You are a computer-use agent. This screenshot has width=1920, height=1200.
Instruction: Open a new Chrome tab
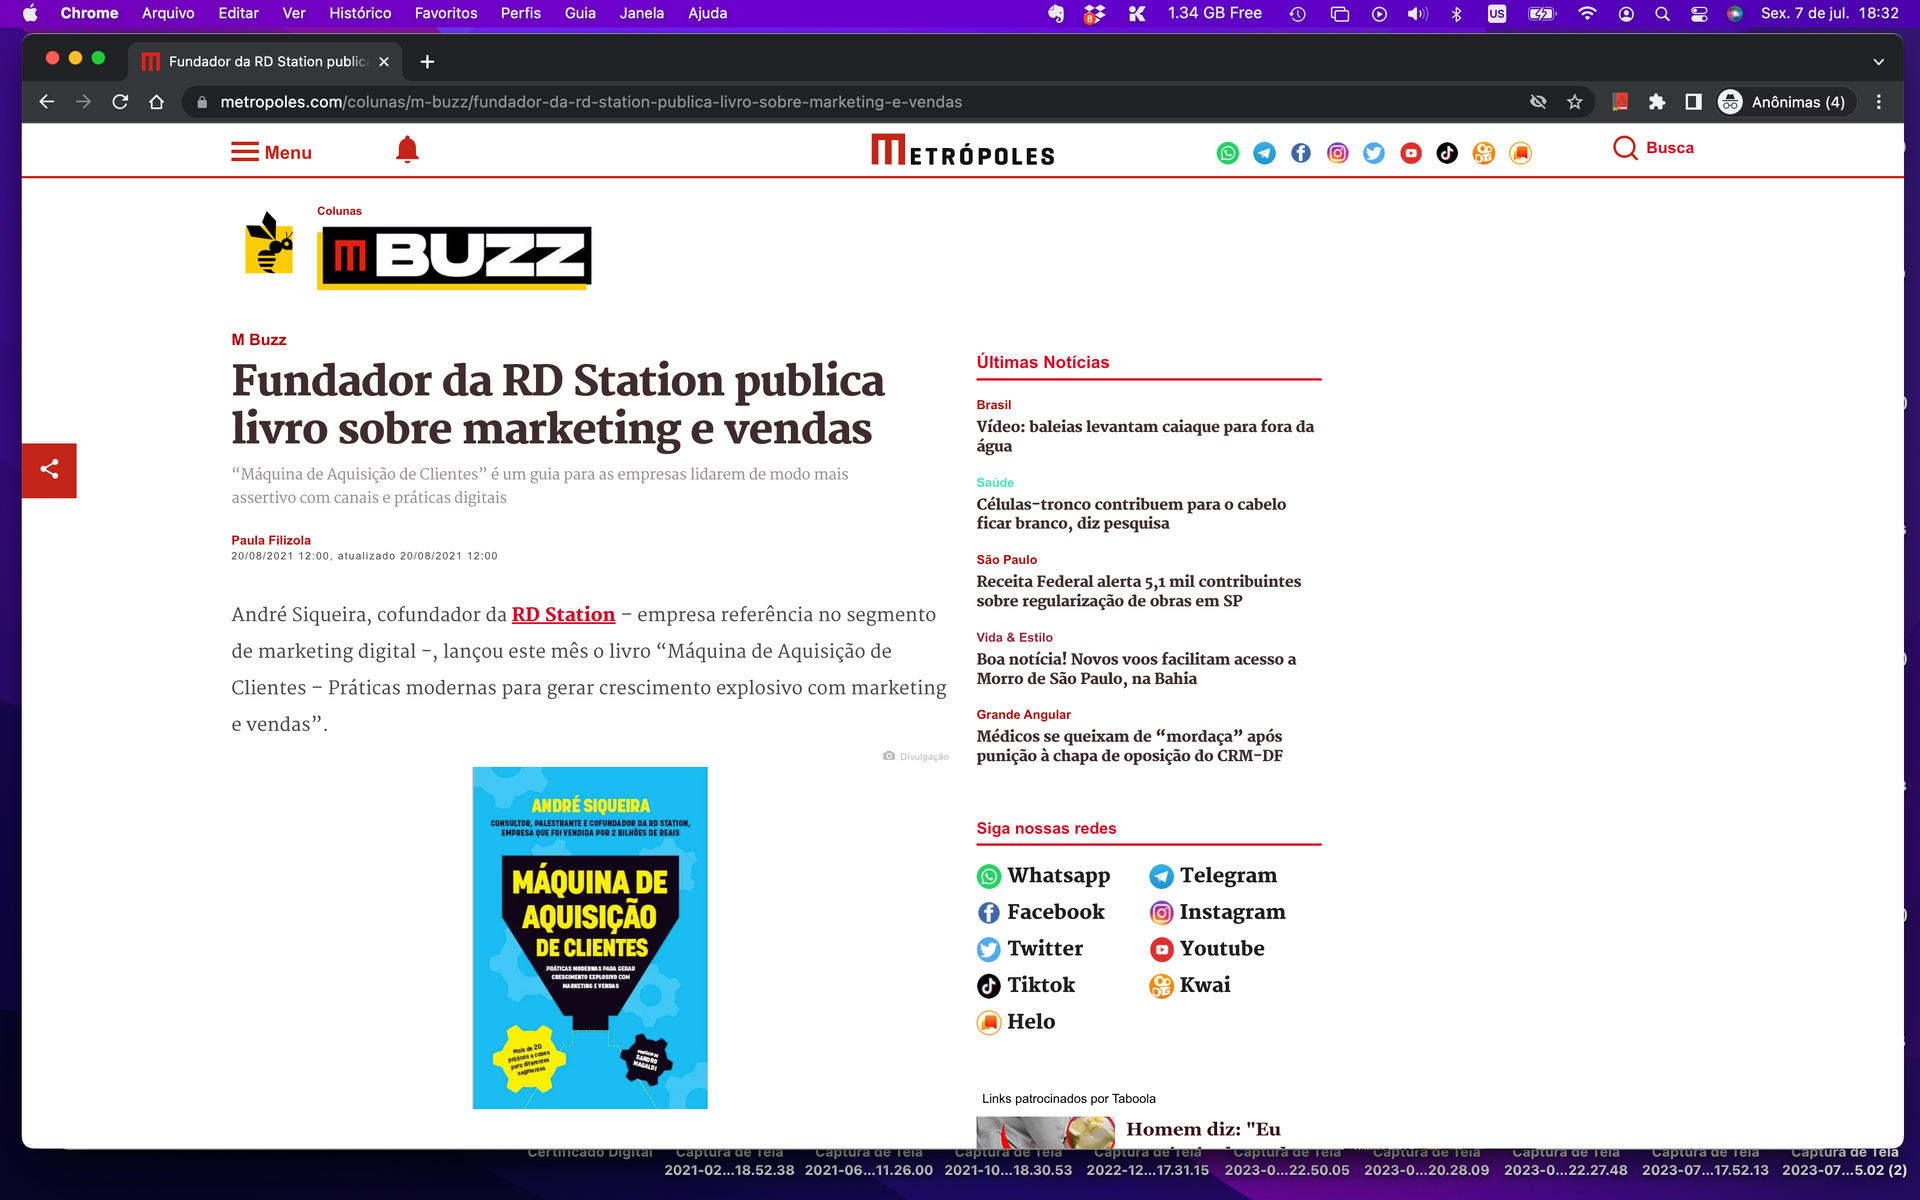427,62
